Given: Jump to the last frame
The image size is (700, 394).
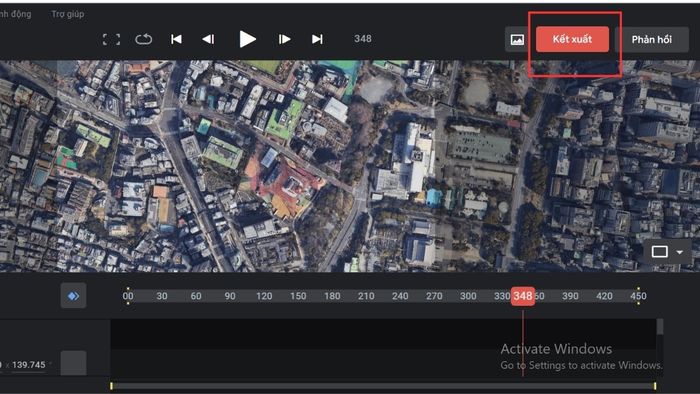Looking at the screenshot, I should coord(317,39).
